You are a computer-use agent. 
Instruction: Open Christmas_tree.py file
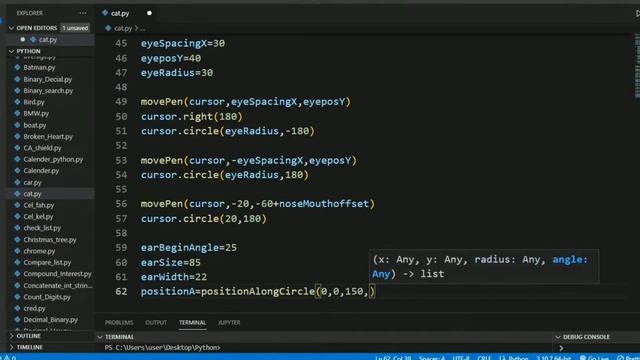click(49, 240)
